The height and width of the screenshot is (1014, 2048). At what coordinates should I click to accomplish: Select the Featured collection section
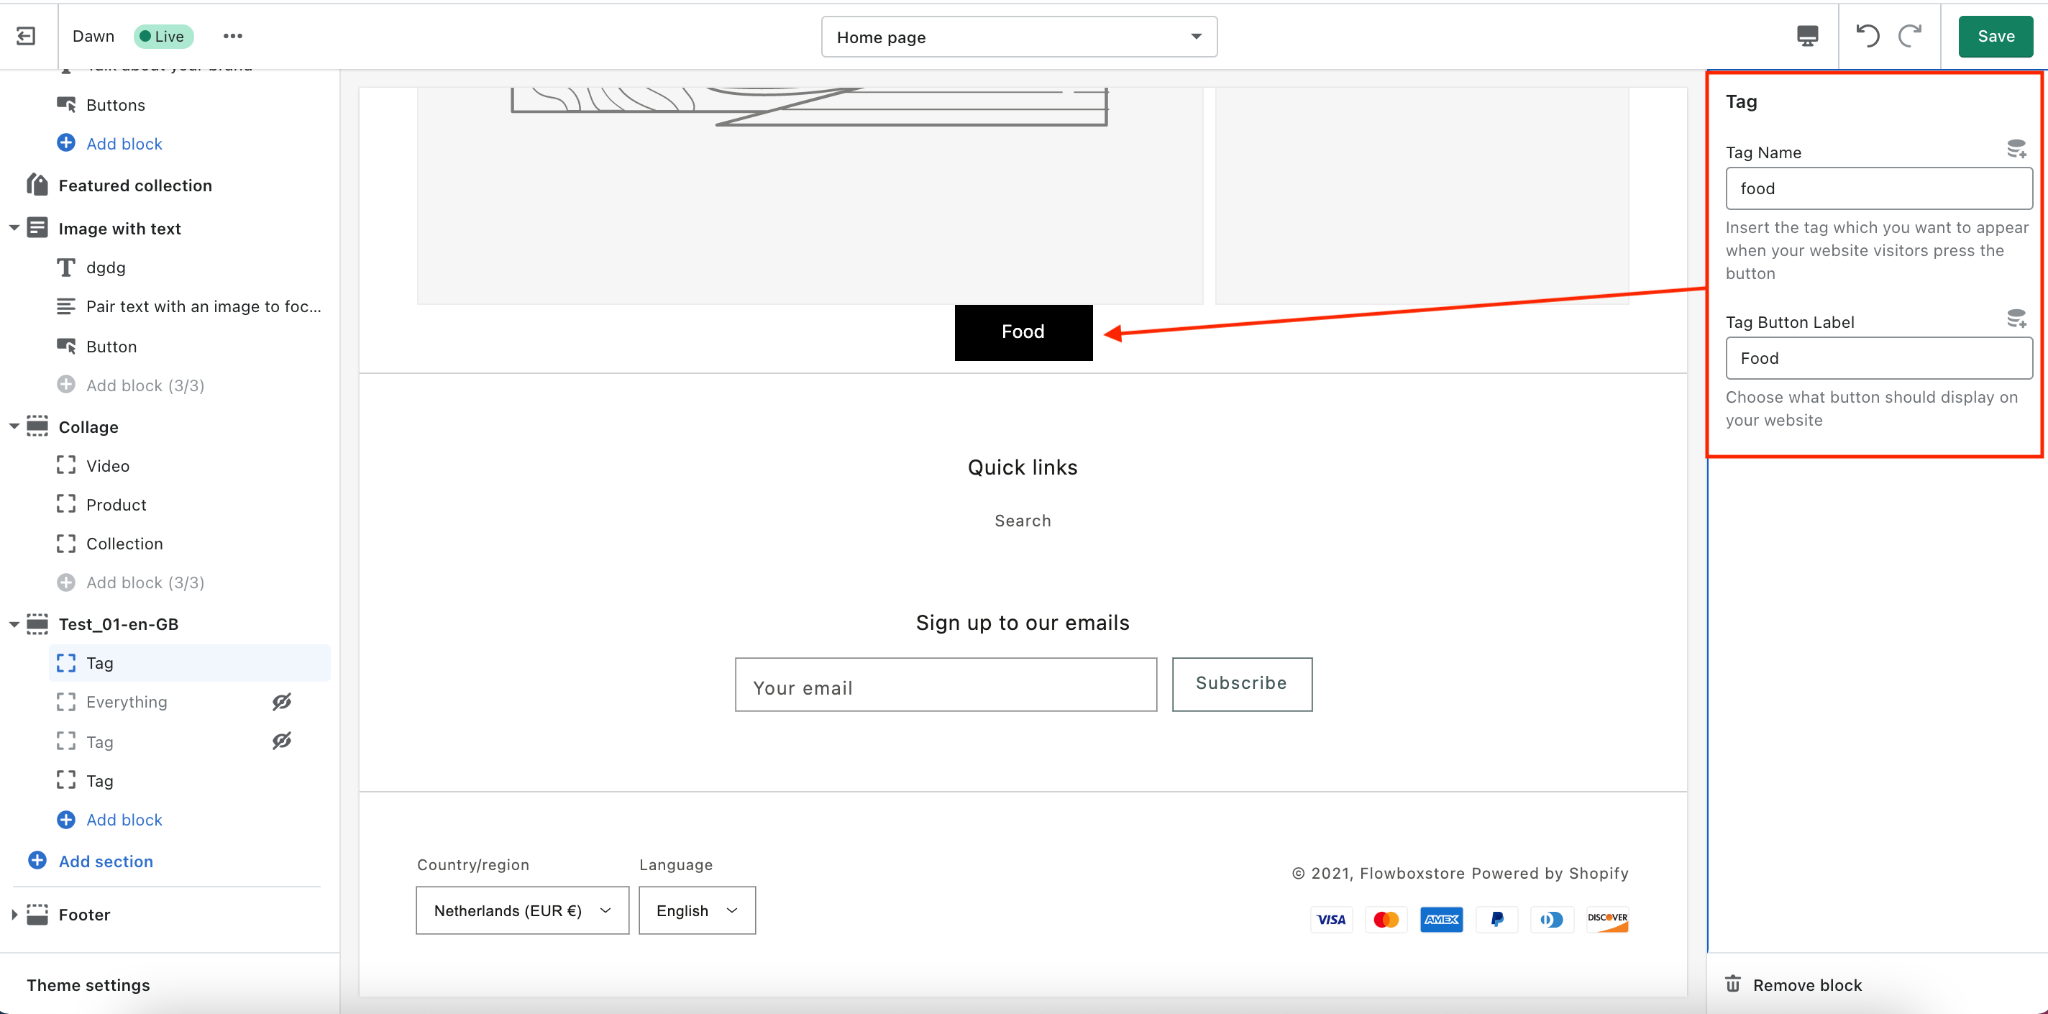(x=135, y=185)
